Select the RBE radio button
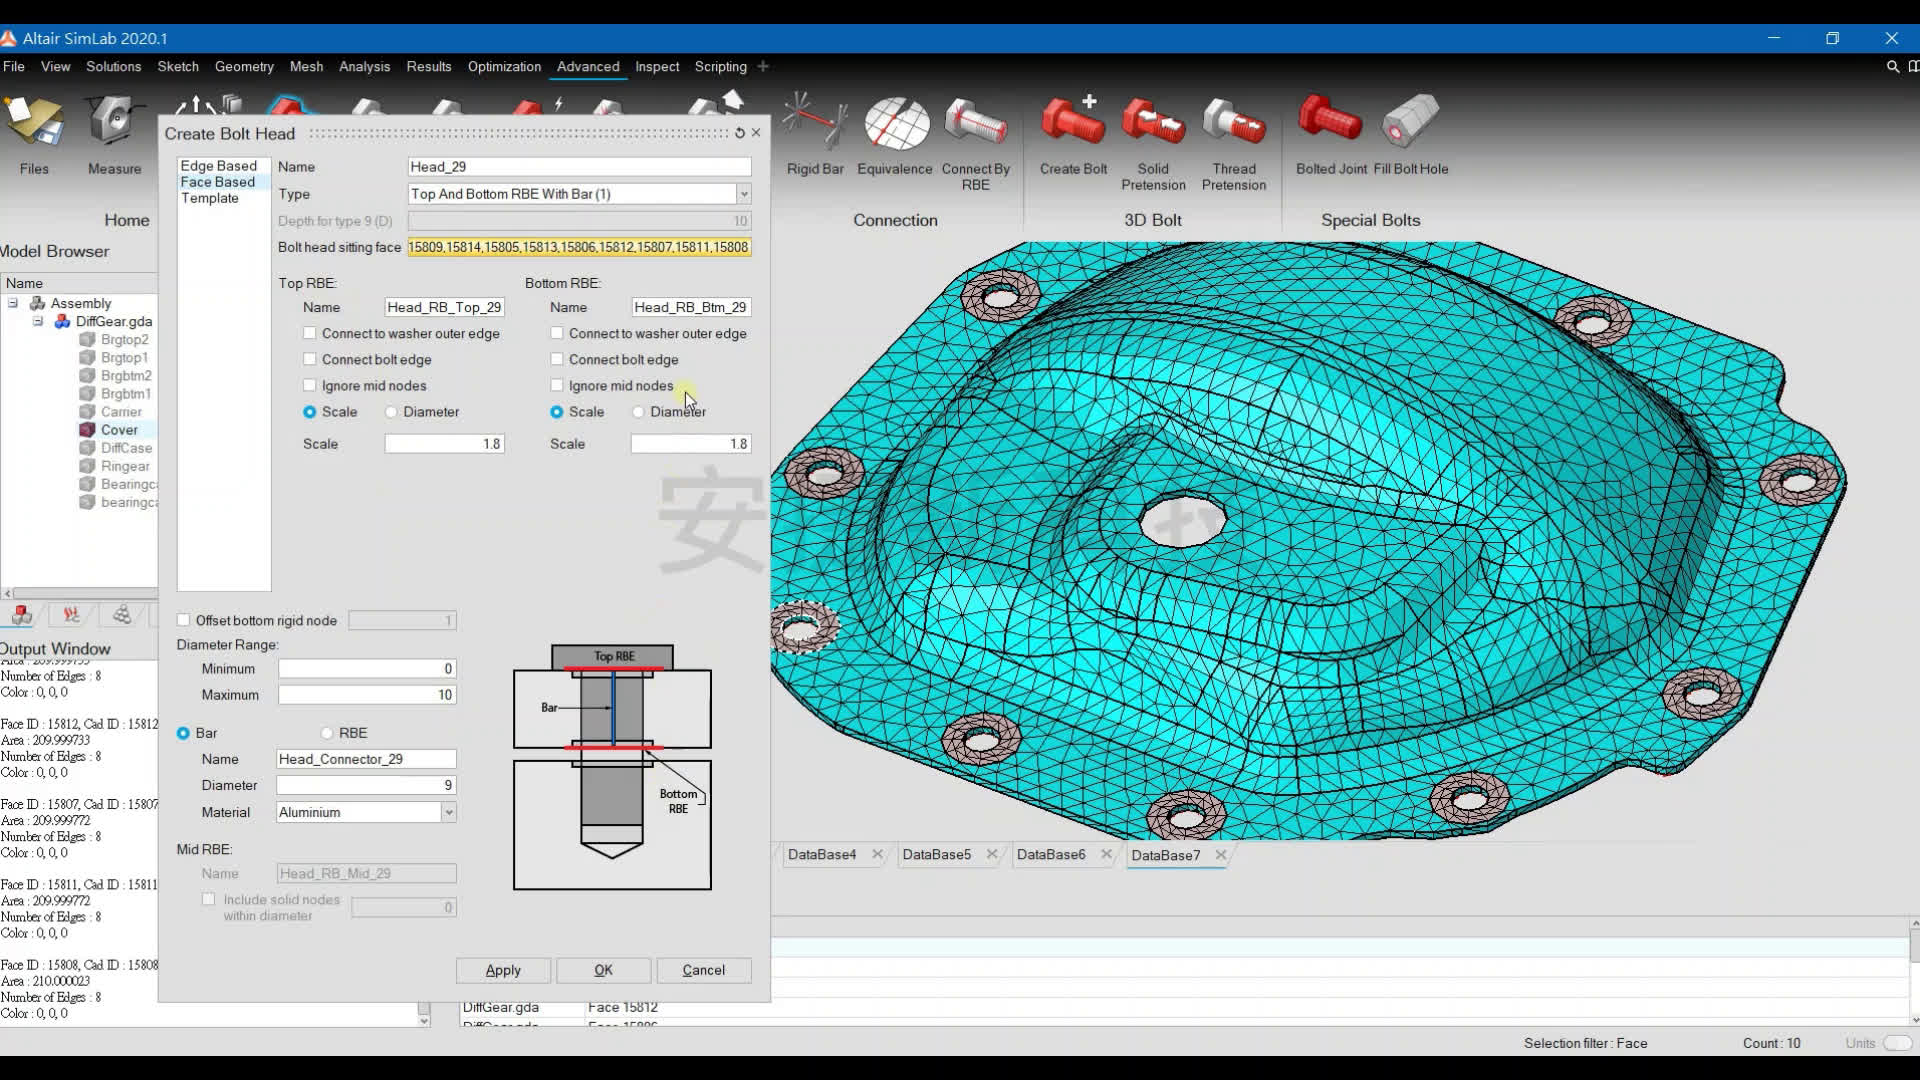The height and width of the screenshot is (1080, 1920). pyautogui.click(x=327, y=733)
